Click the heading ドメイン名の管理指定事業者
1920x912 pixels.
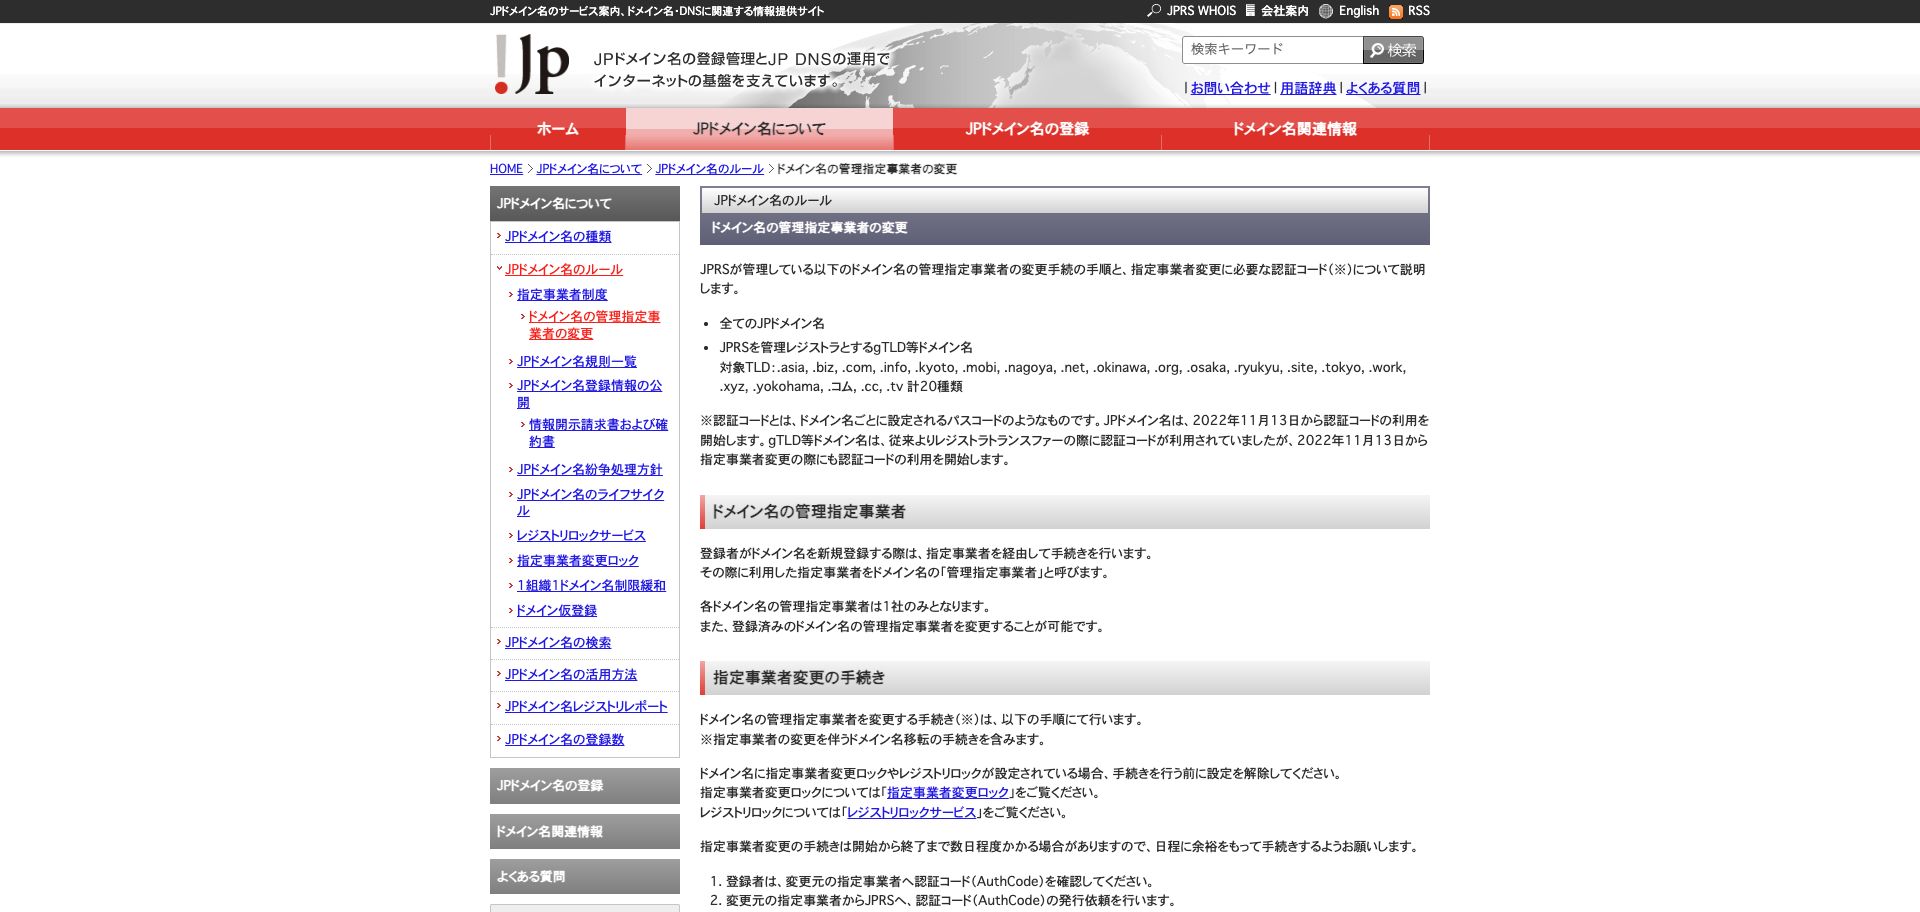click(x=1065, y=512)
